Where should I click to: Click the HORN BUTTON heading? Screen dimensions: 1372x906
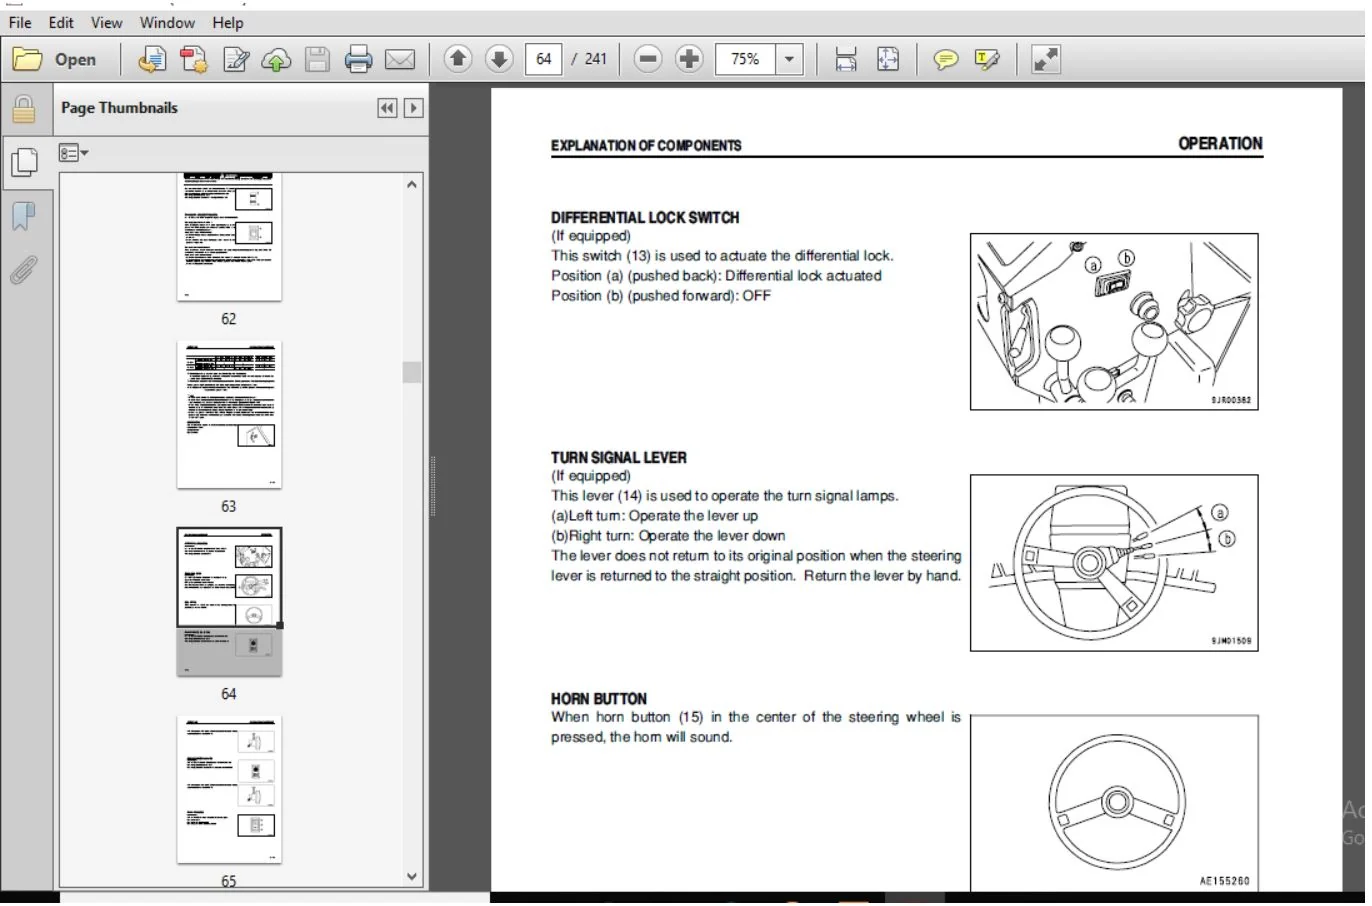coord(599,698)
